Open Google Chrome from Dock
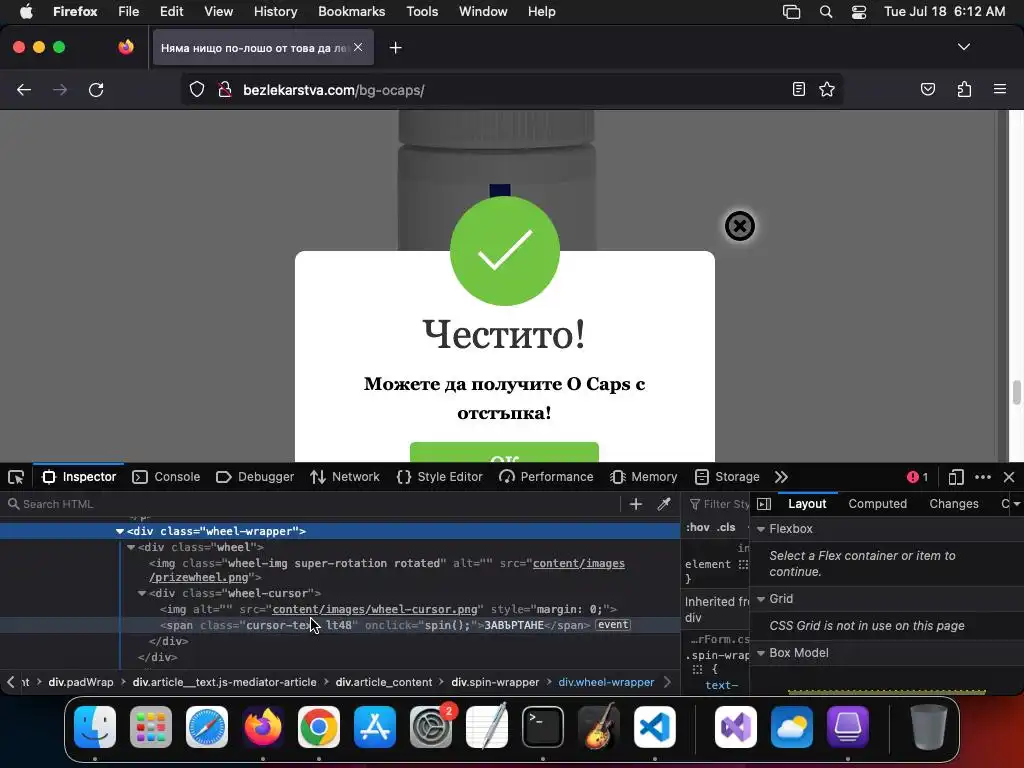Viewport: 1024px width, 768px height. click(319, 726)
